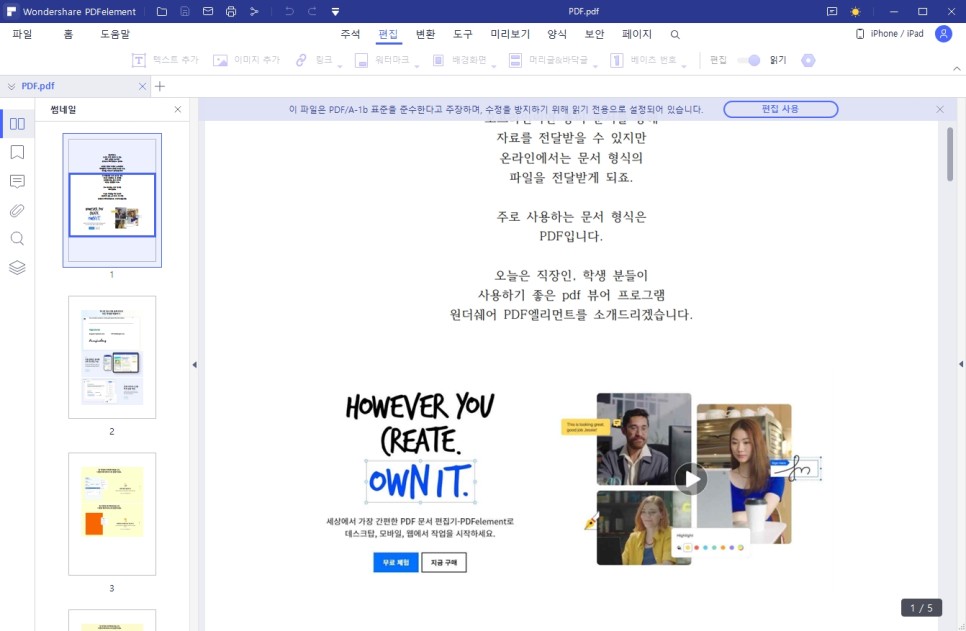Click the search magnifier in ribbon tabs
The width and height of the screenshot is (966, 631).
(675, 35)
